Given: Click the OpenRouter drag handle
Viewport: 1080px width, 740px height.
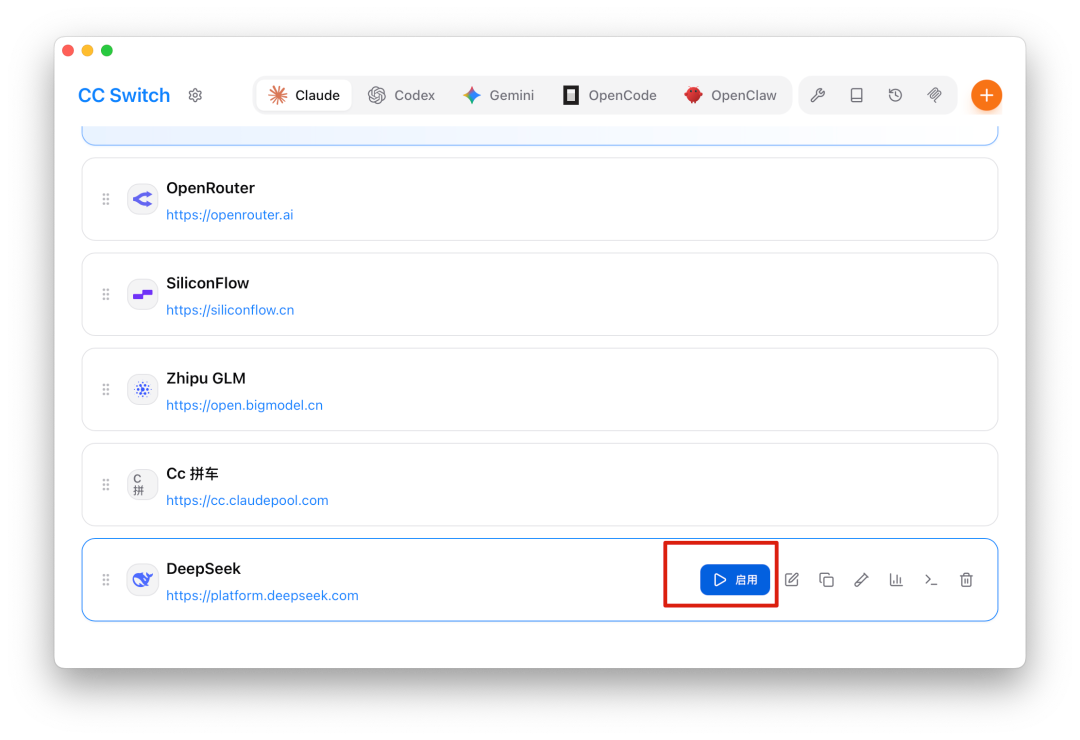Looking at the screenshot, I should pyautogui.click(x=106, y=199).
